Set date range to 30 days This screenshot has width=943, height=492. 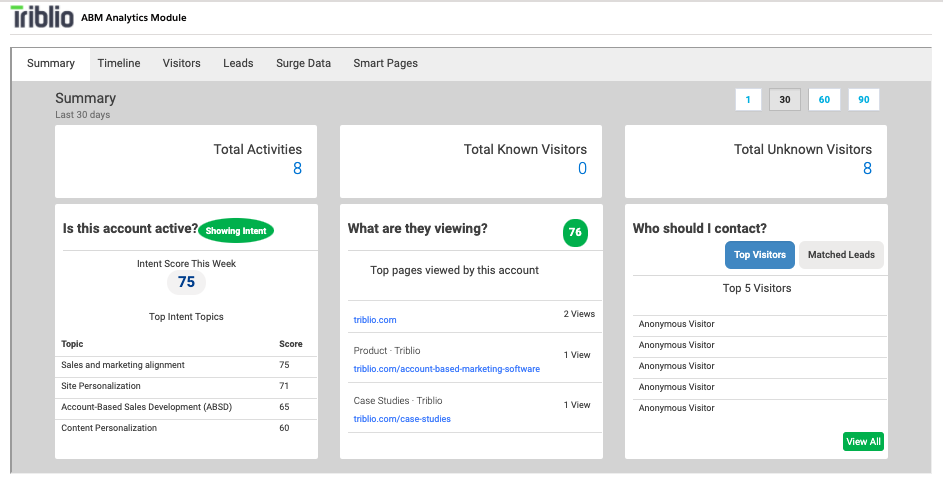pyautogui.click(x=785, y=100)
